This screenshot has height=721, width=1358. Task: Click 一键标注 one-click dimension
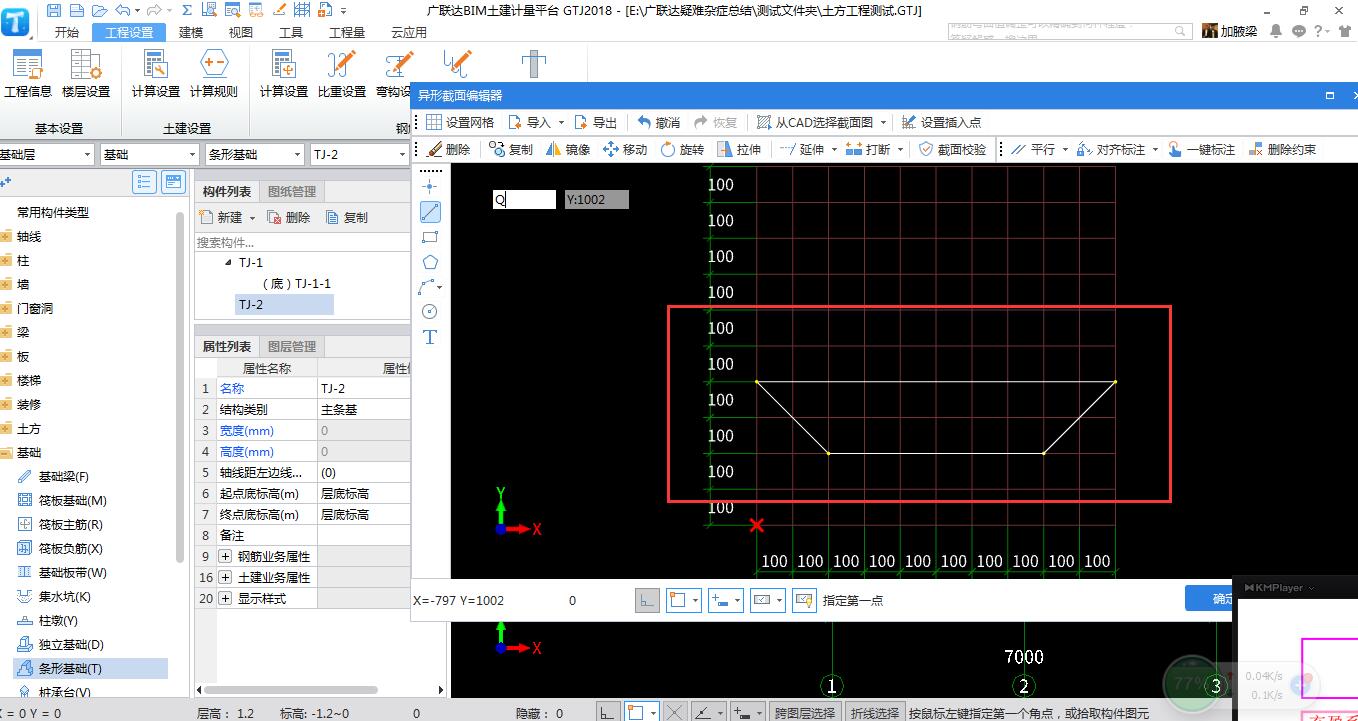tap(1202, 149)
